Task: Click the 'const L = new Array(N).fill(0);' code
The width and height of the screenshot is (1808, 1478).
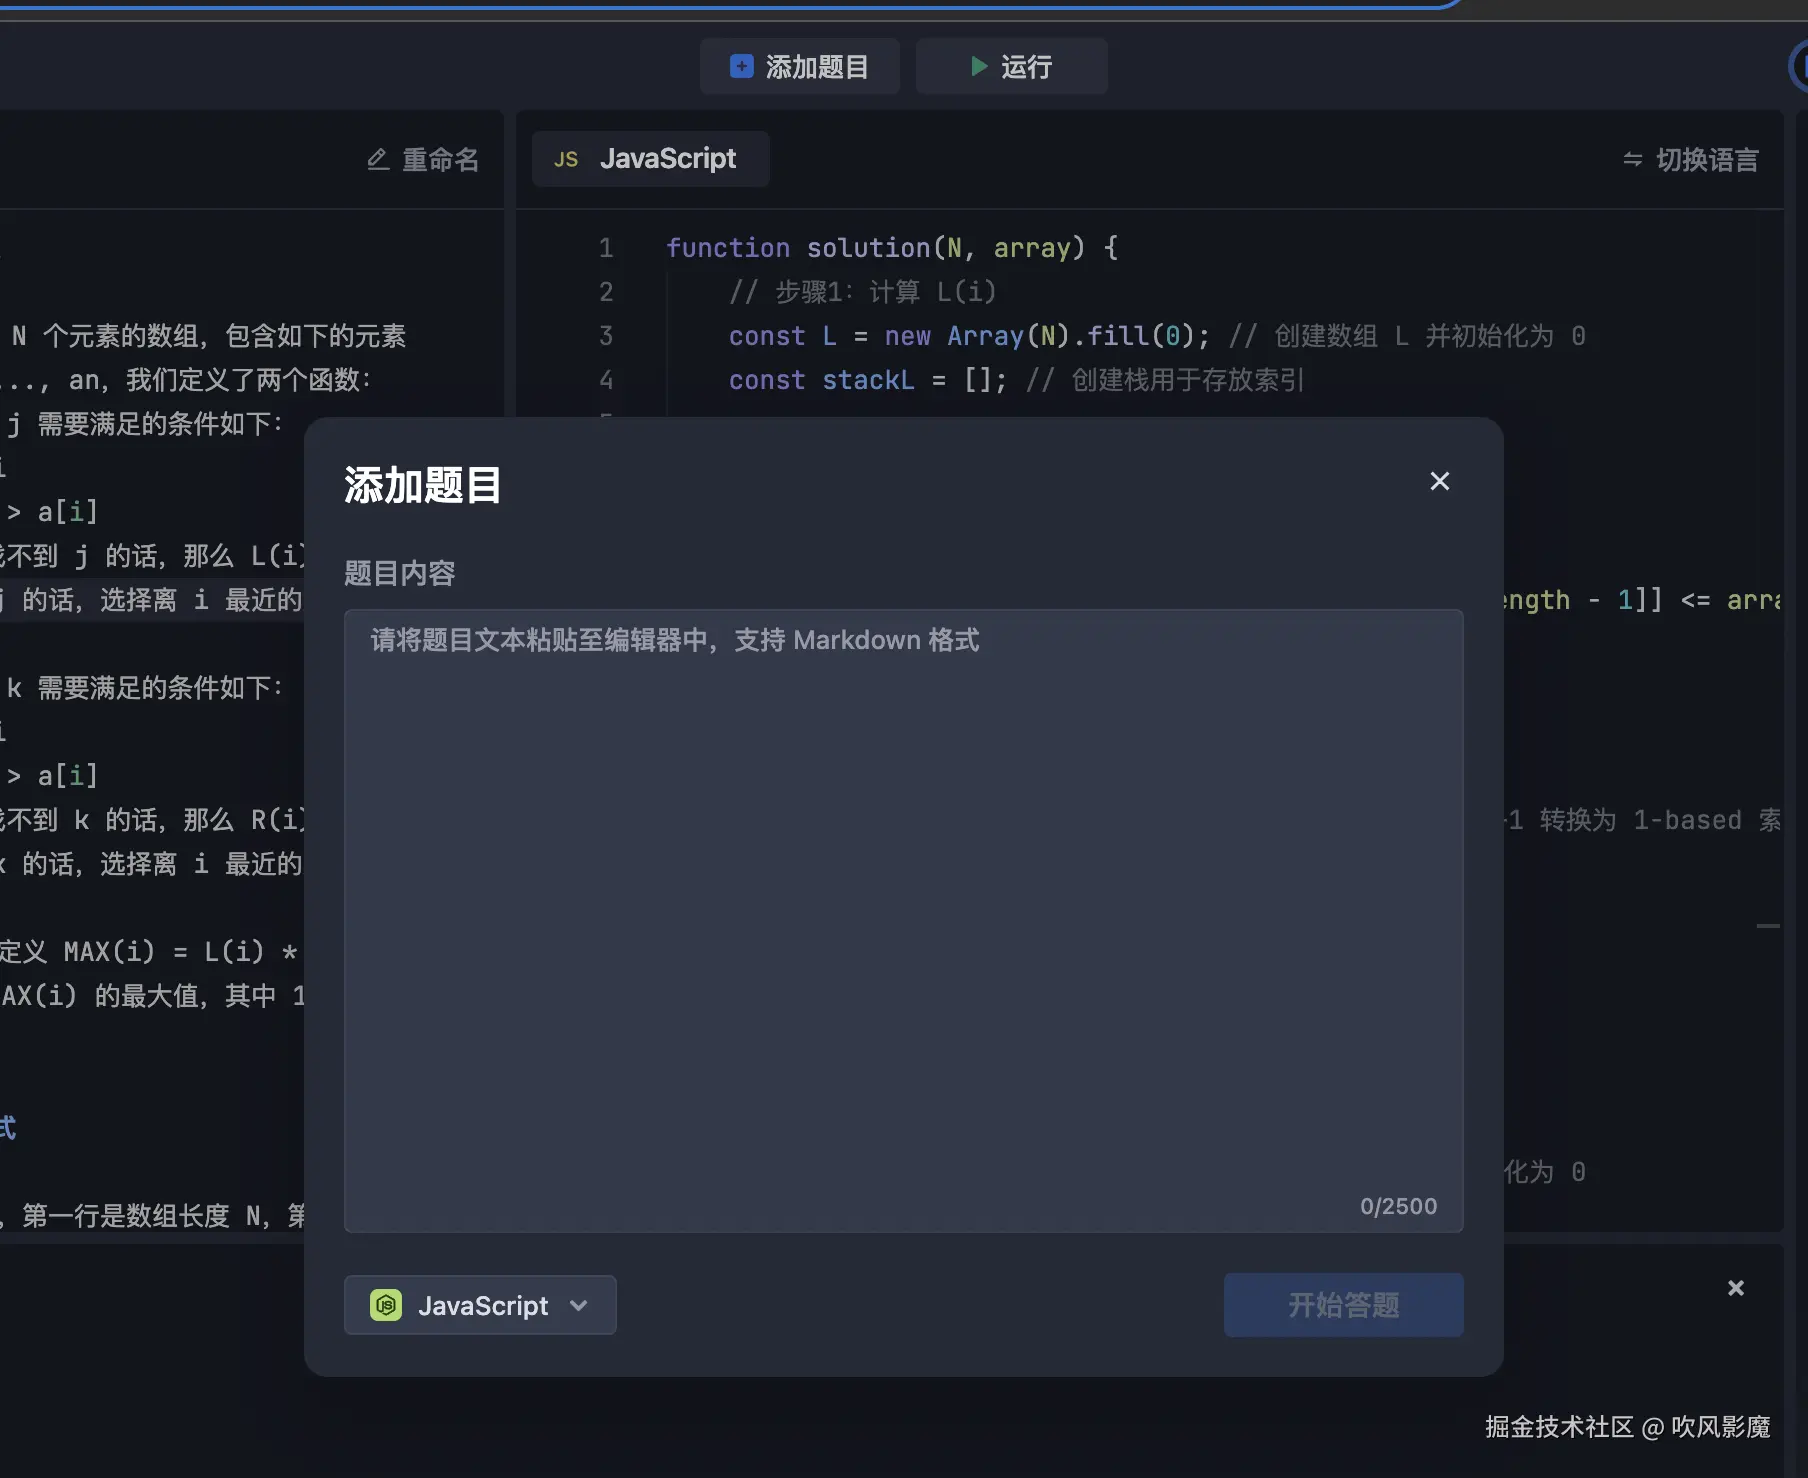Action: 969,336
